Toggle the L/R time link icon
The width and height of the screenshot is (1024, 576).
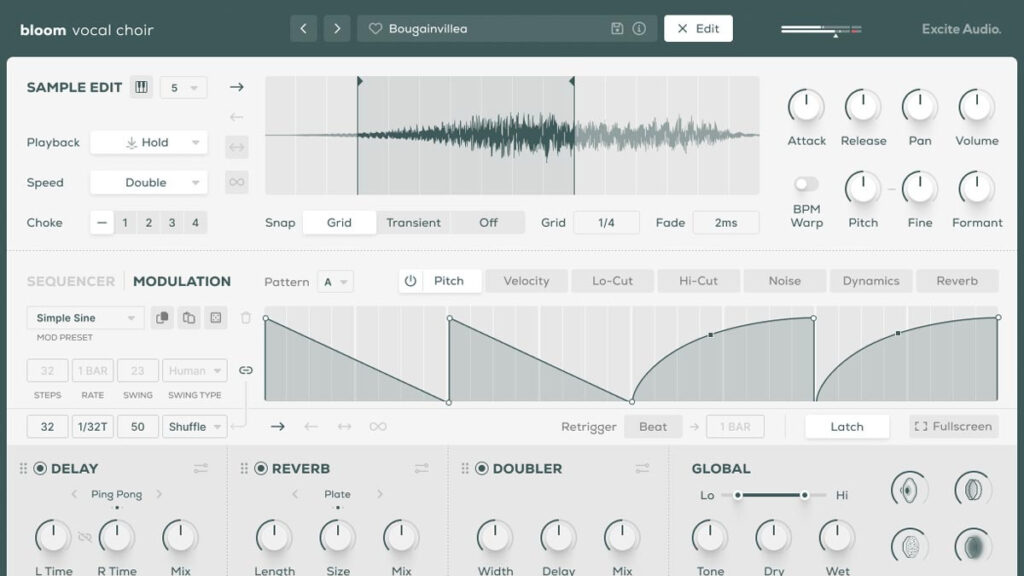coord(85,537)
